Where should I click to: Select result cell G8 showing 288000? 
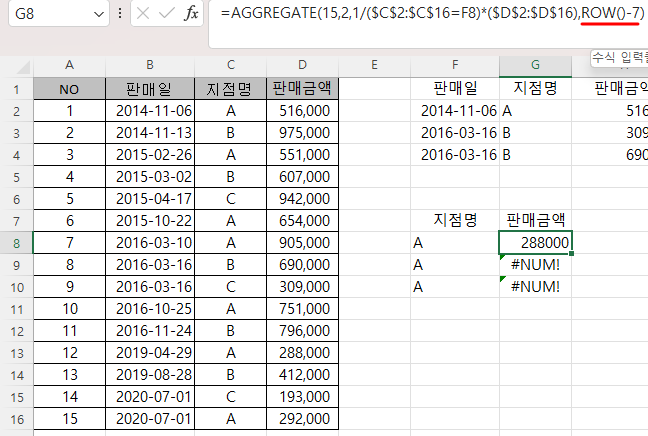pos(536,243)
